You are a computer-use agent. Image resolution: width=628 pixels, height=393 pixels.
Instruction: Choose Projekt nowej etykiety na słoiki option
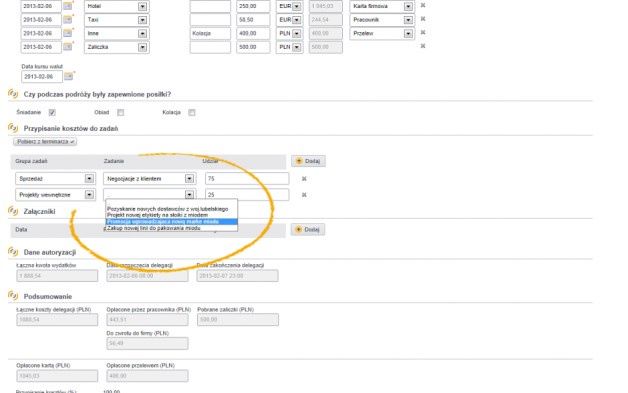tap(171, 215)
